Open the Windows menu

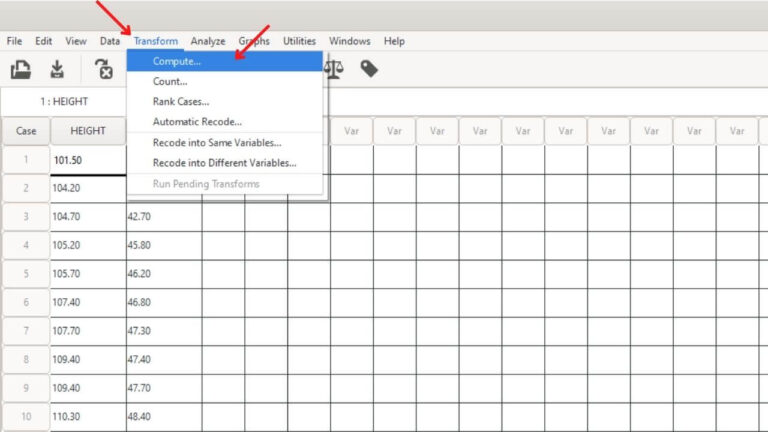pyautogui.click(x=350, y=41)
